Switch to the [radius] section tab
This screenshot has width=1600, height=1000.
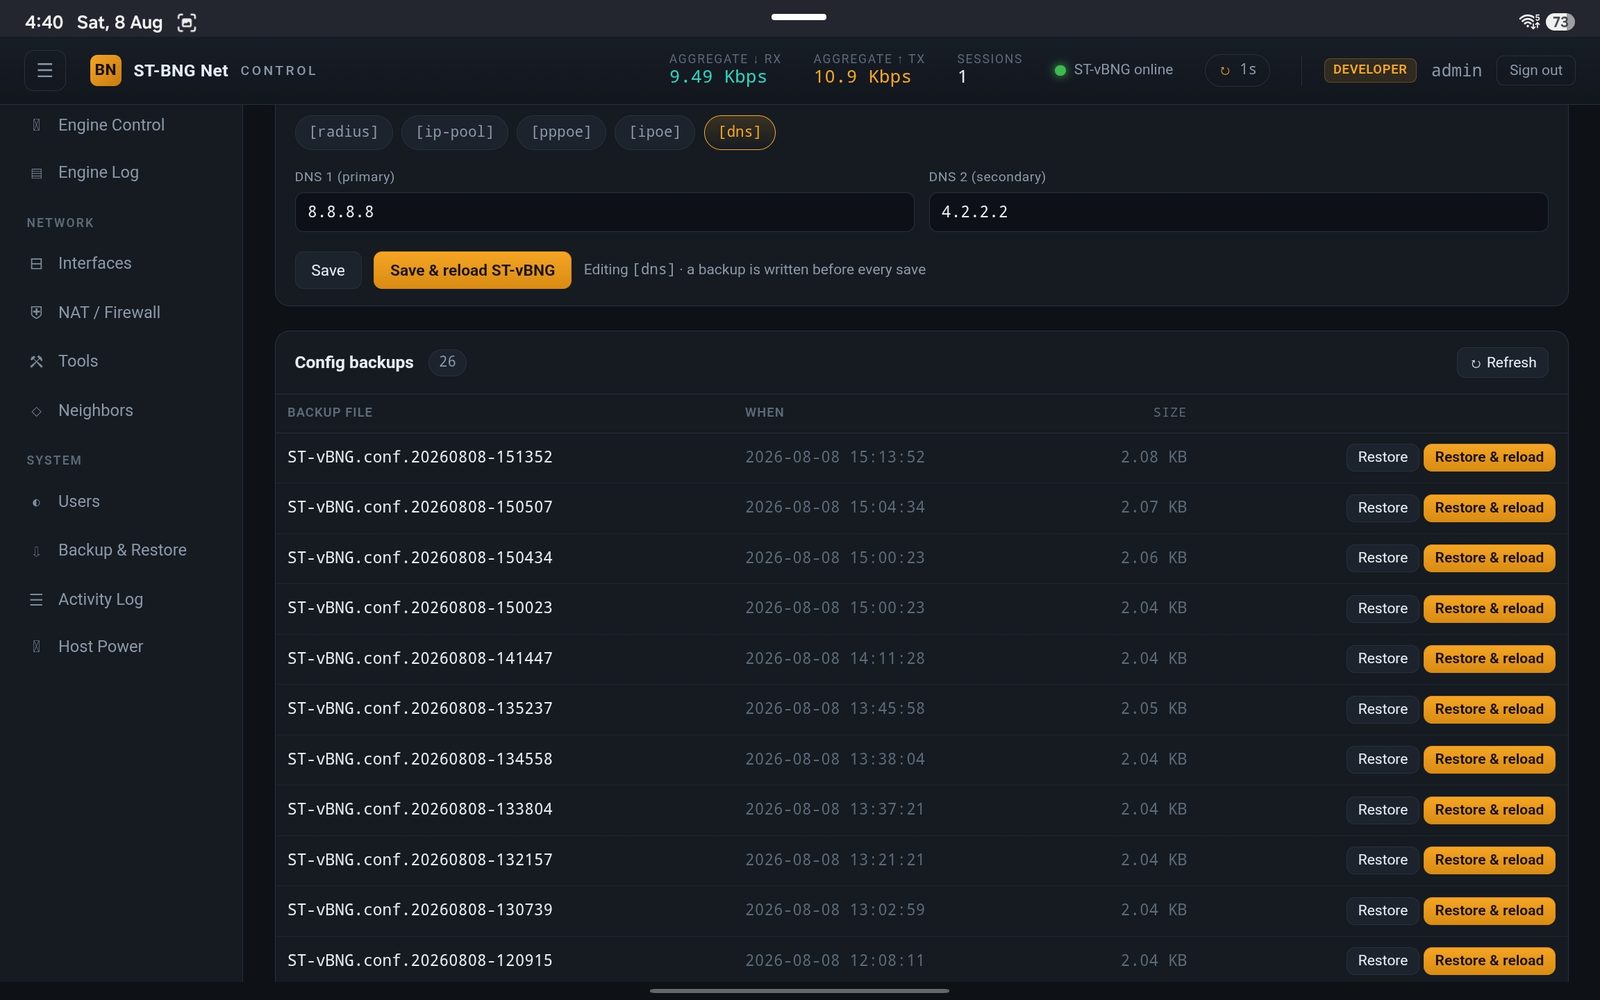pos(344,132)
